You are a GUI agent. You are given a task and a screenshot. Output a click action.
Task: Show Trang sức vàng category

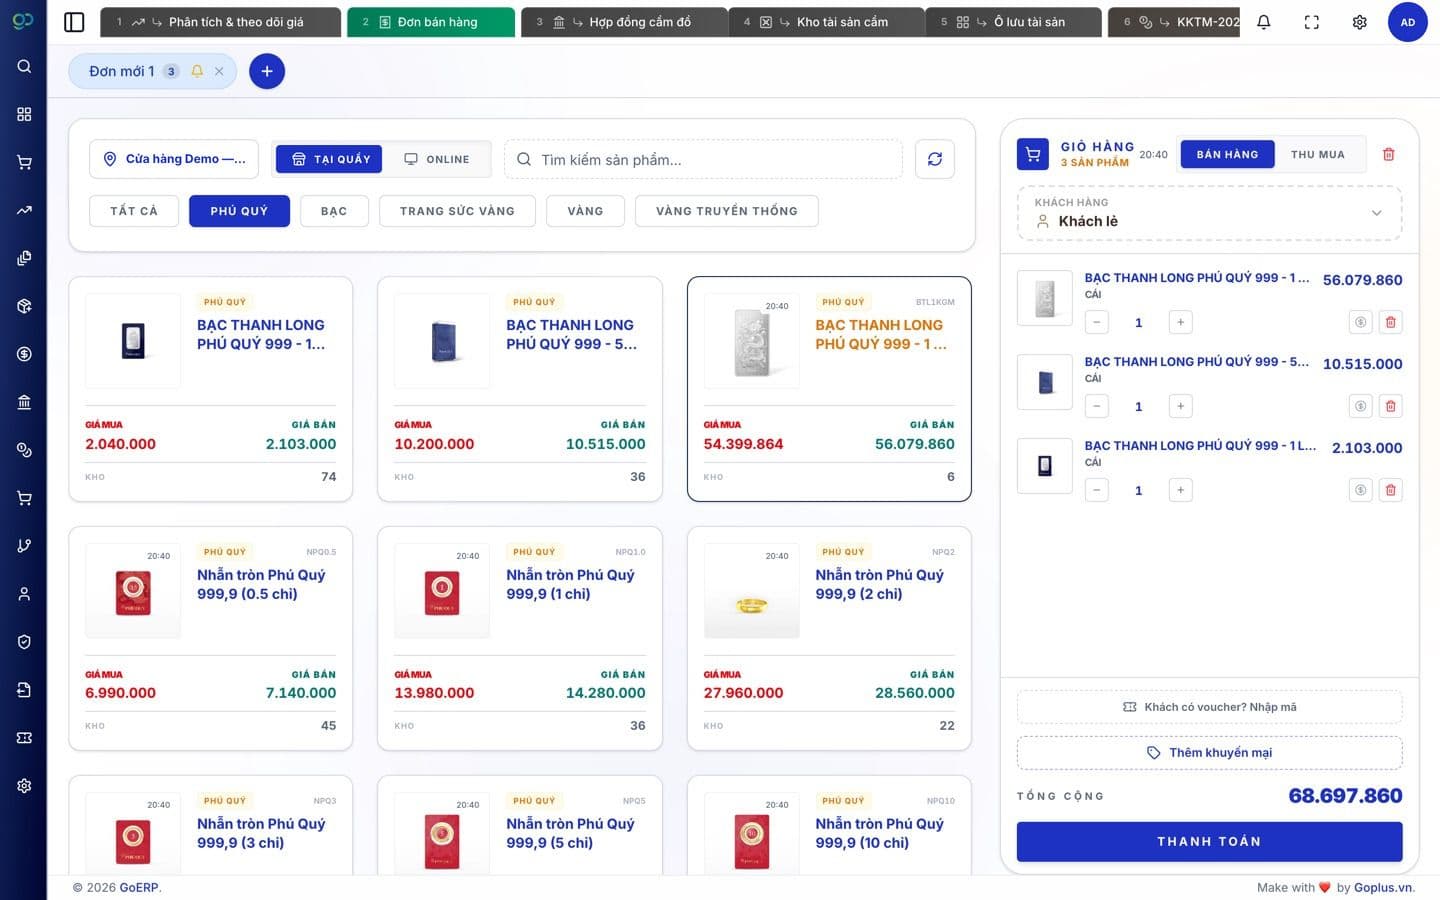coord(457,211)
